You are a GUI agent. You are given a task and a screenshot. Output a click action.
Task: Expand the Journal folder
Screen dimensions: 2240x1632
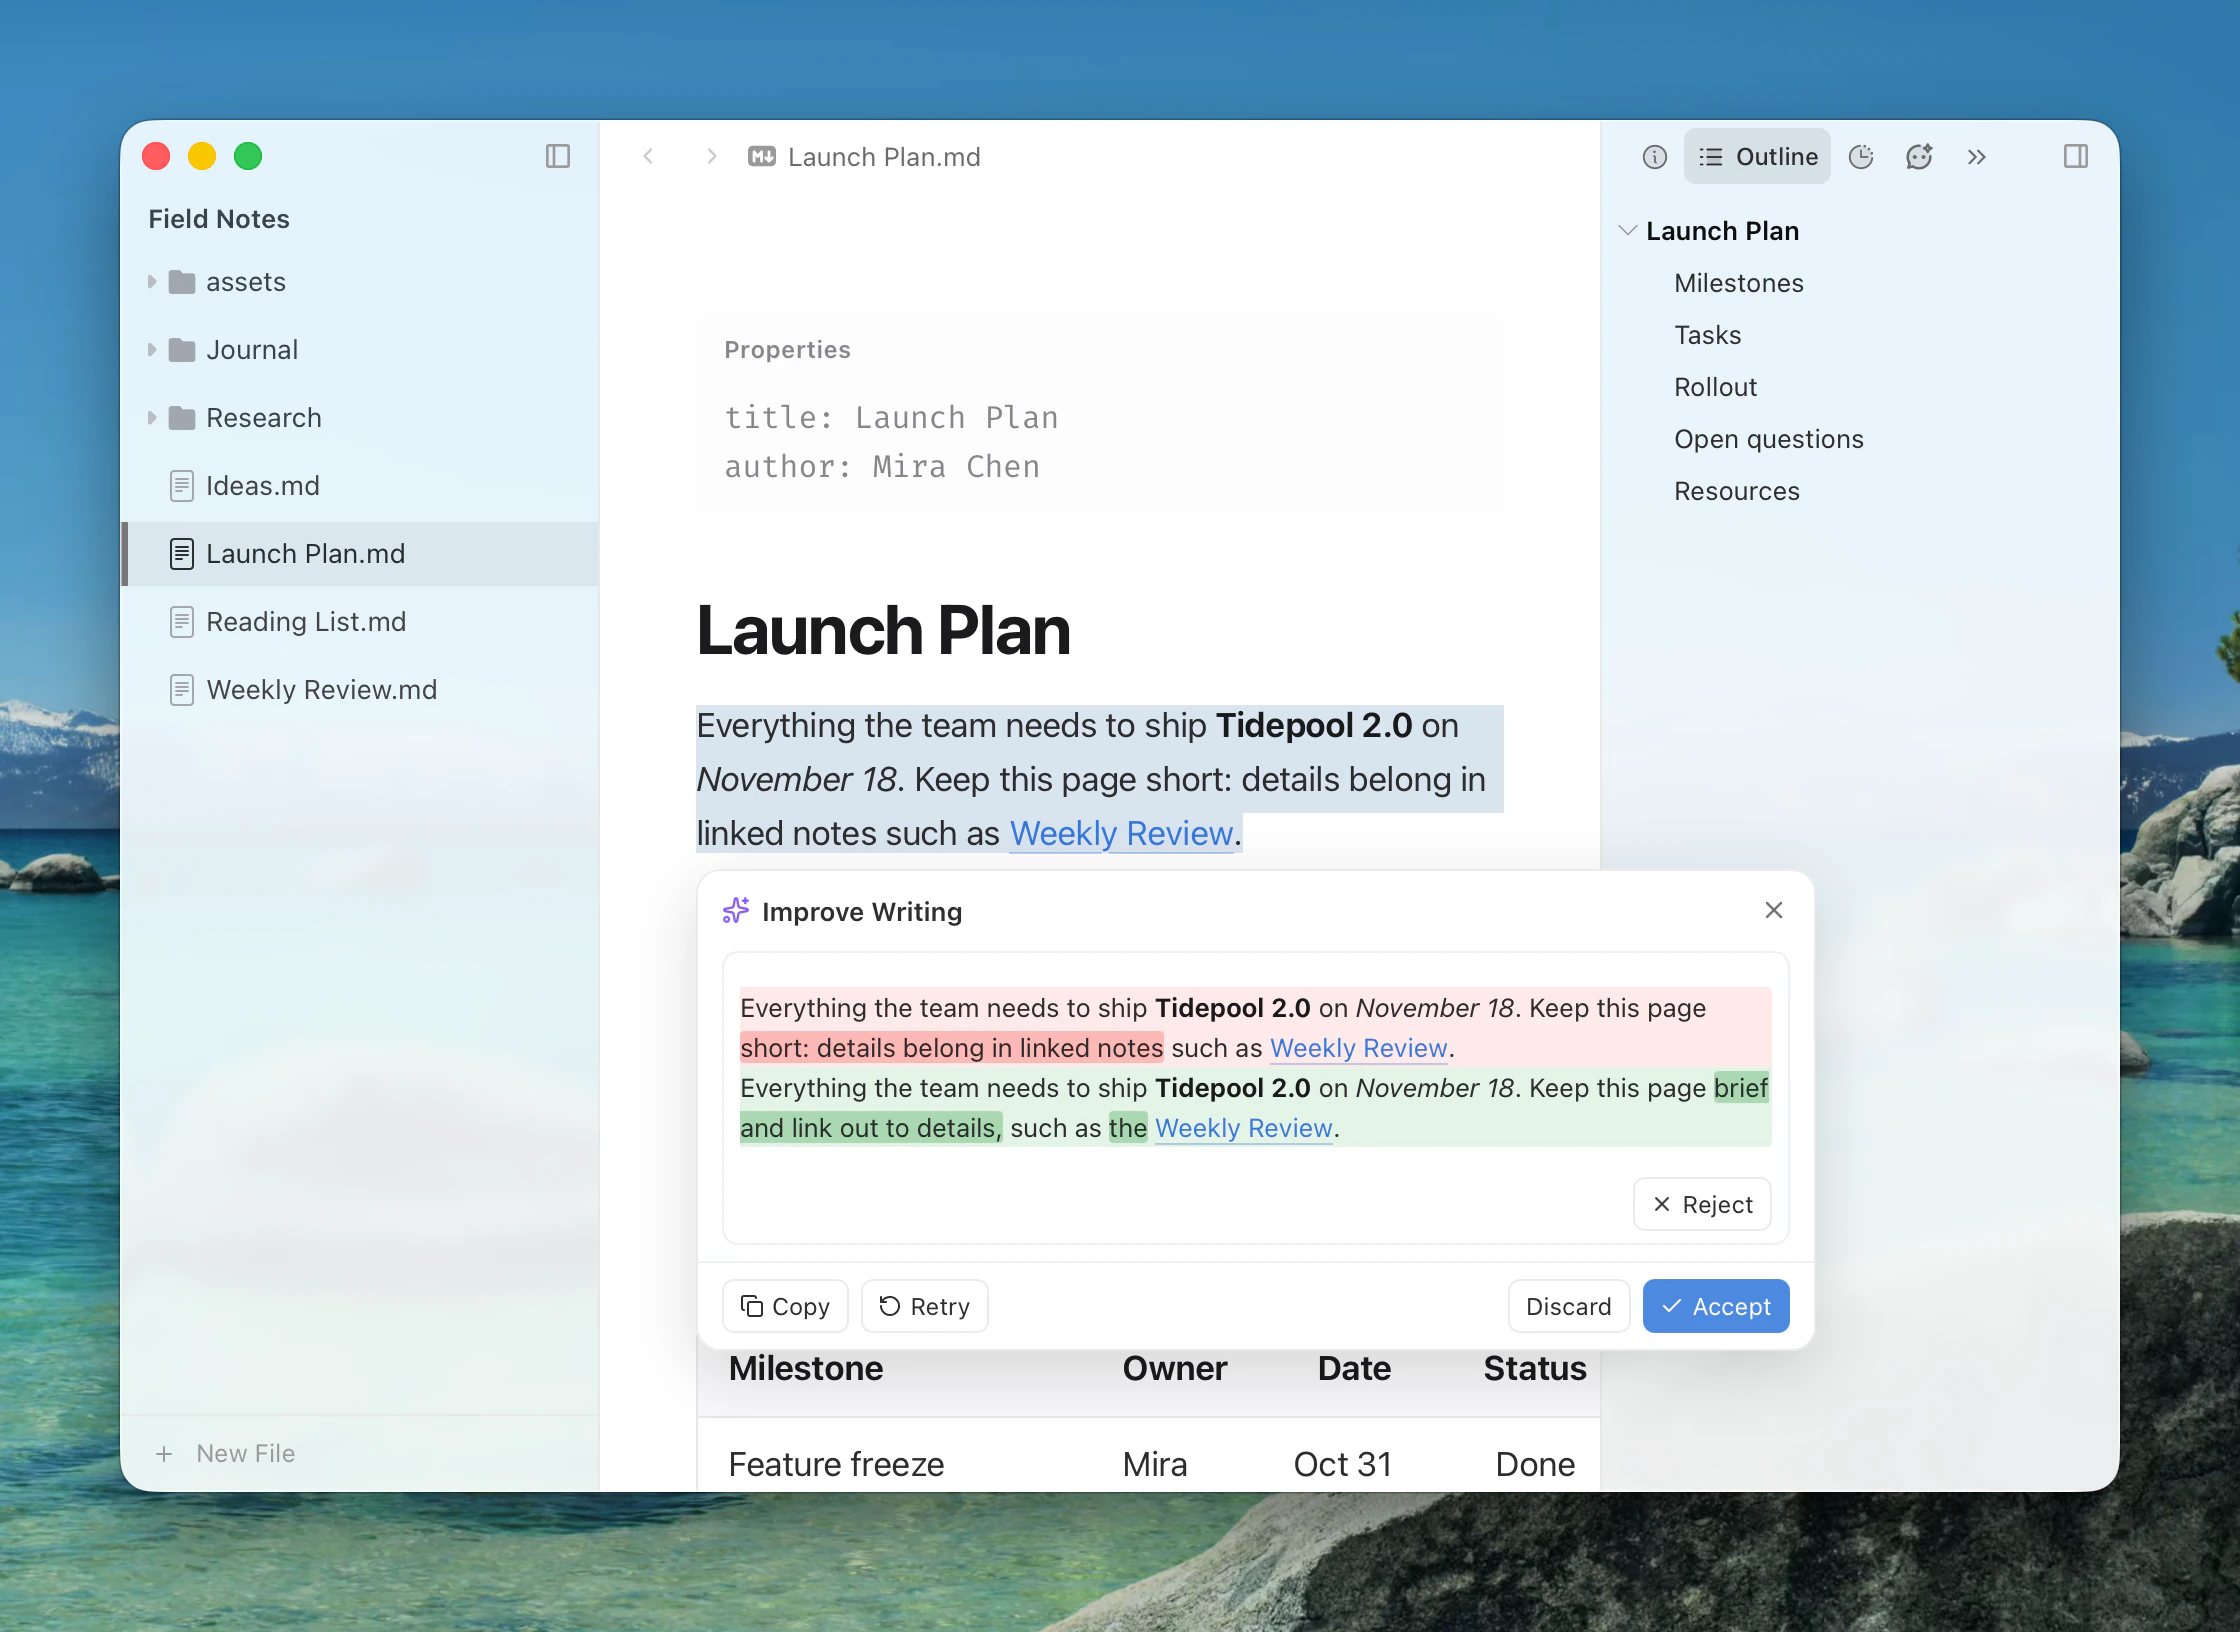152,350
